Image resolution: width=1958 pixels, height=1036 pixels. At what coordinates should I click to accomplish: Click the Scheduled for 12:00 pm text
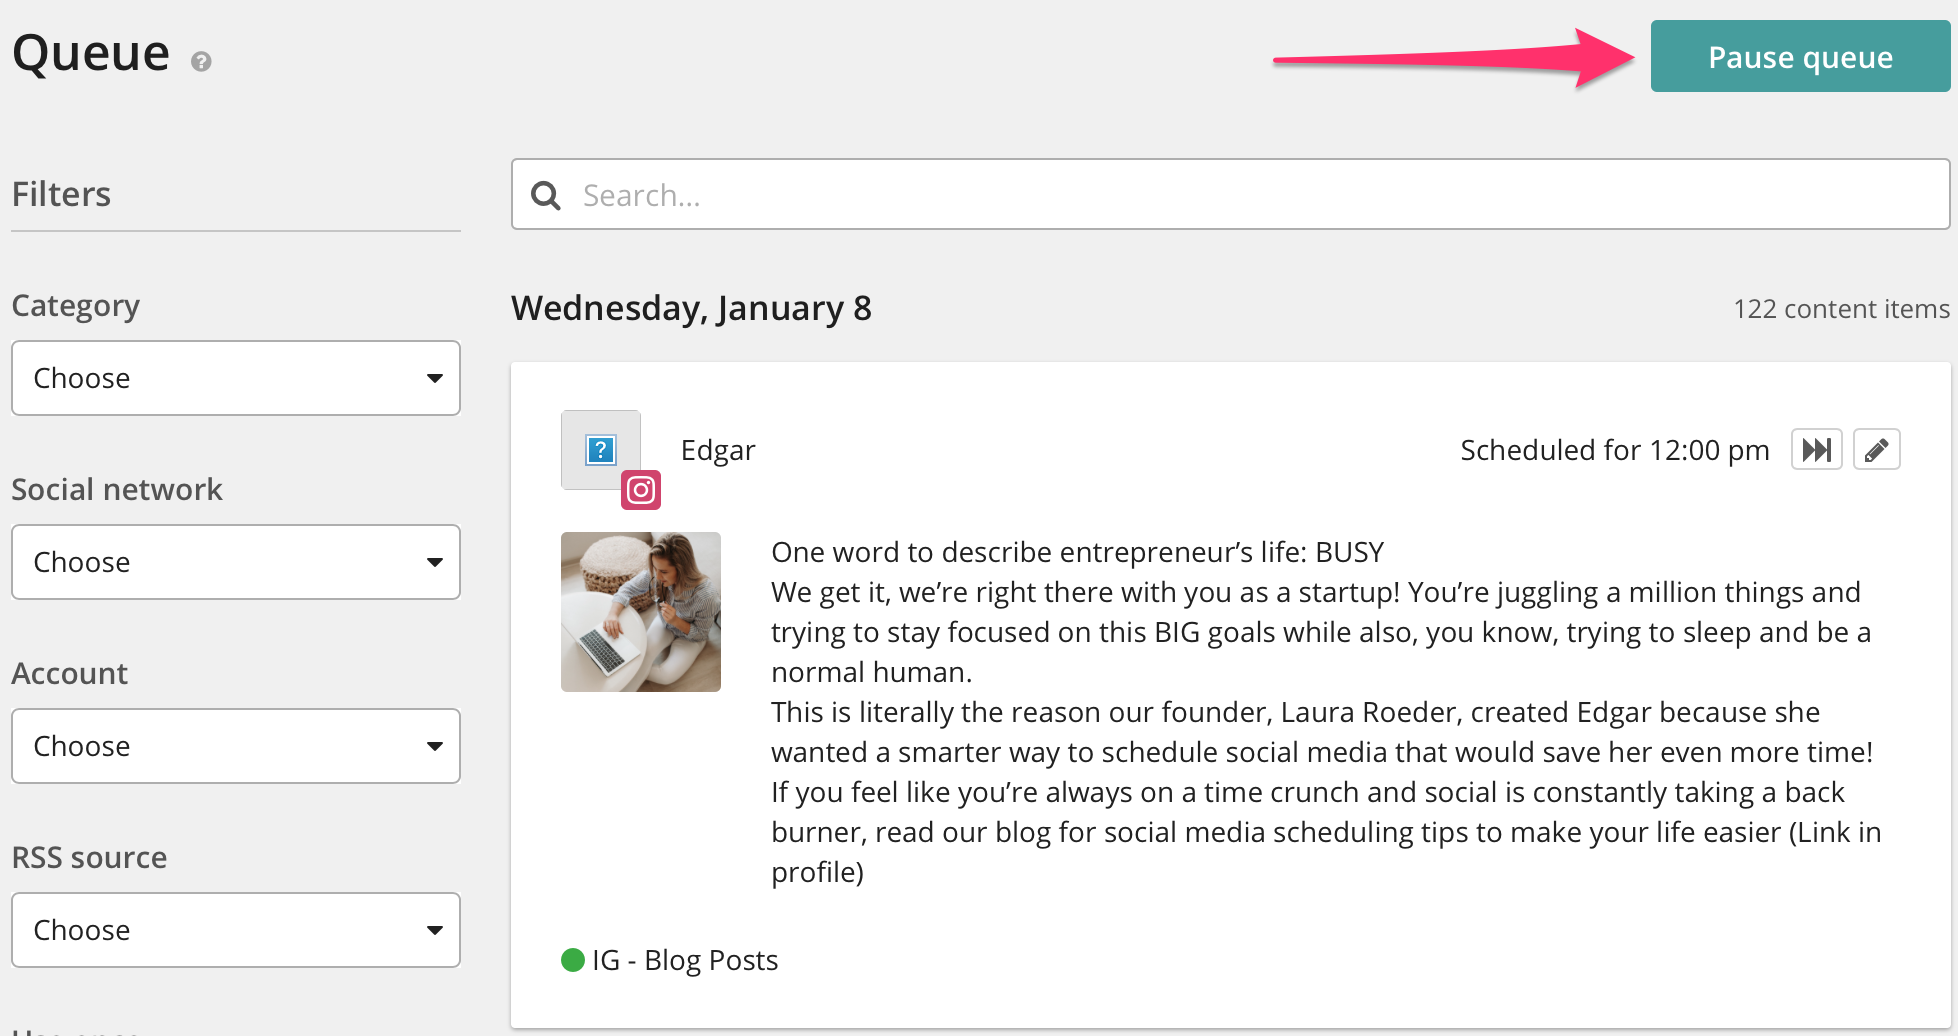click(1614, 450)
